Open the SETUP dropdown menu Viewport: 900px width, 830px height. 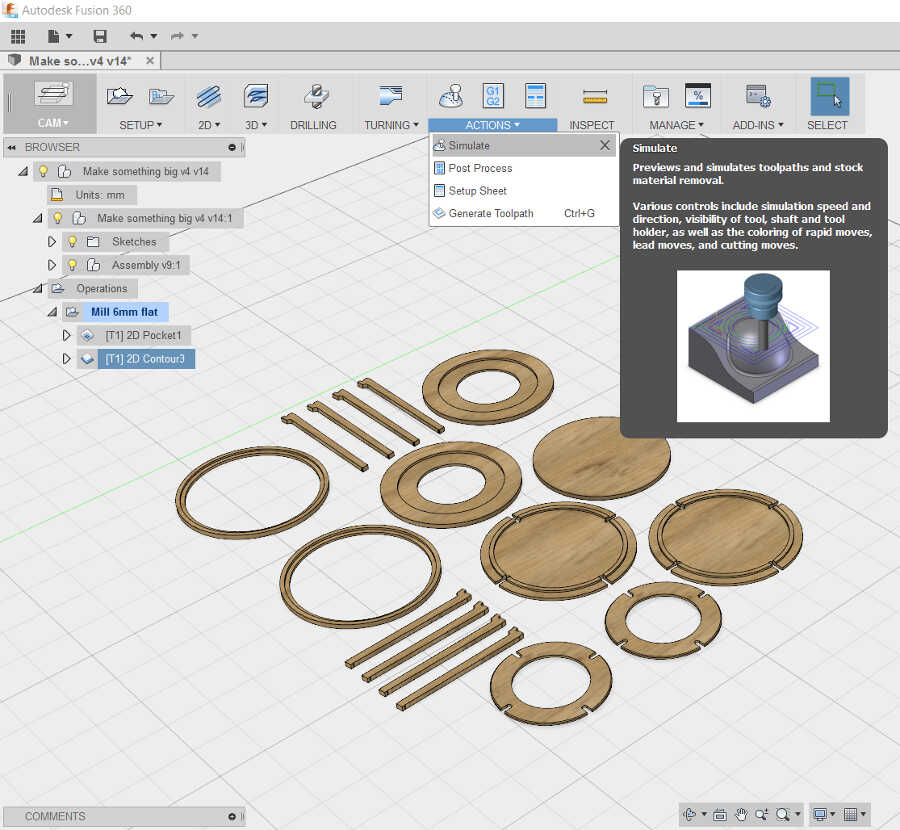click(x=141, y=125)
